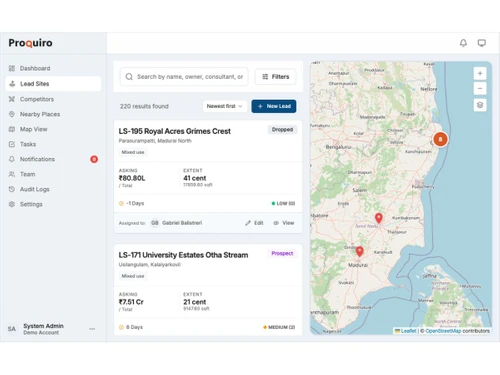Zoom in on the map

tap(480, 73)
